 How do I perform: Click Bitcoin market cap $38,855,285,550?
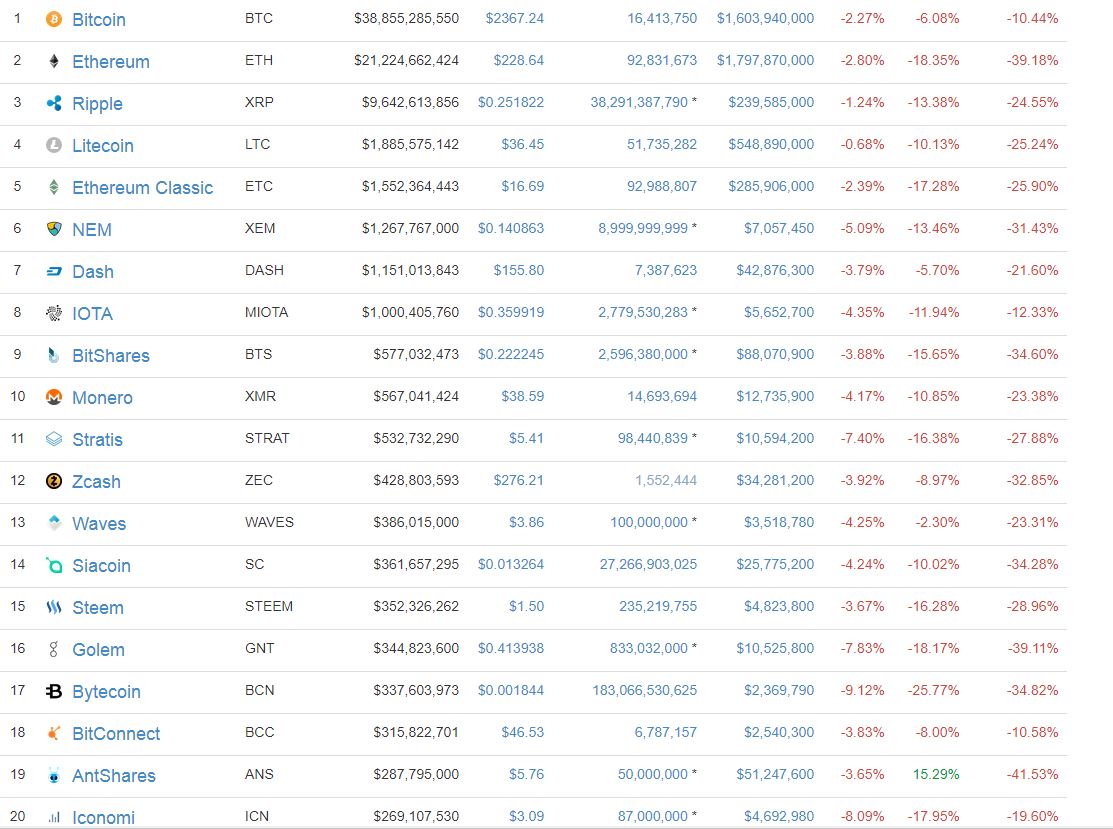(407, 18)
